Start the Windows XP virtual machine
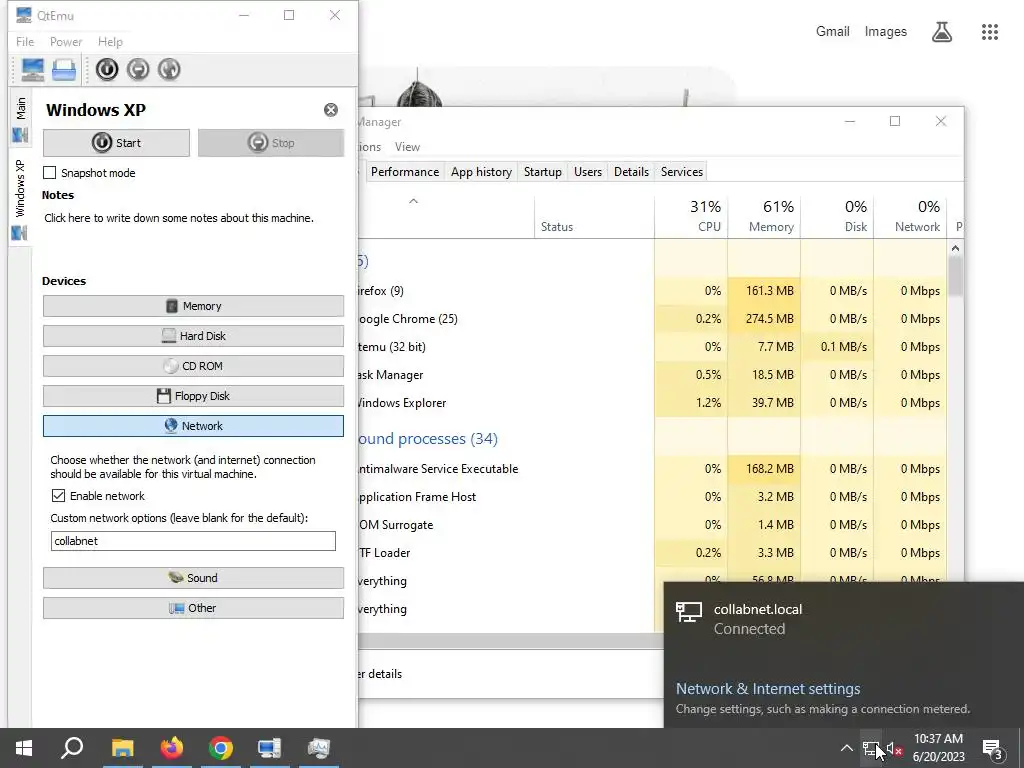 [116, 142]
